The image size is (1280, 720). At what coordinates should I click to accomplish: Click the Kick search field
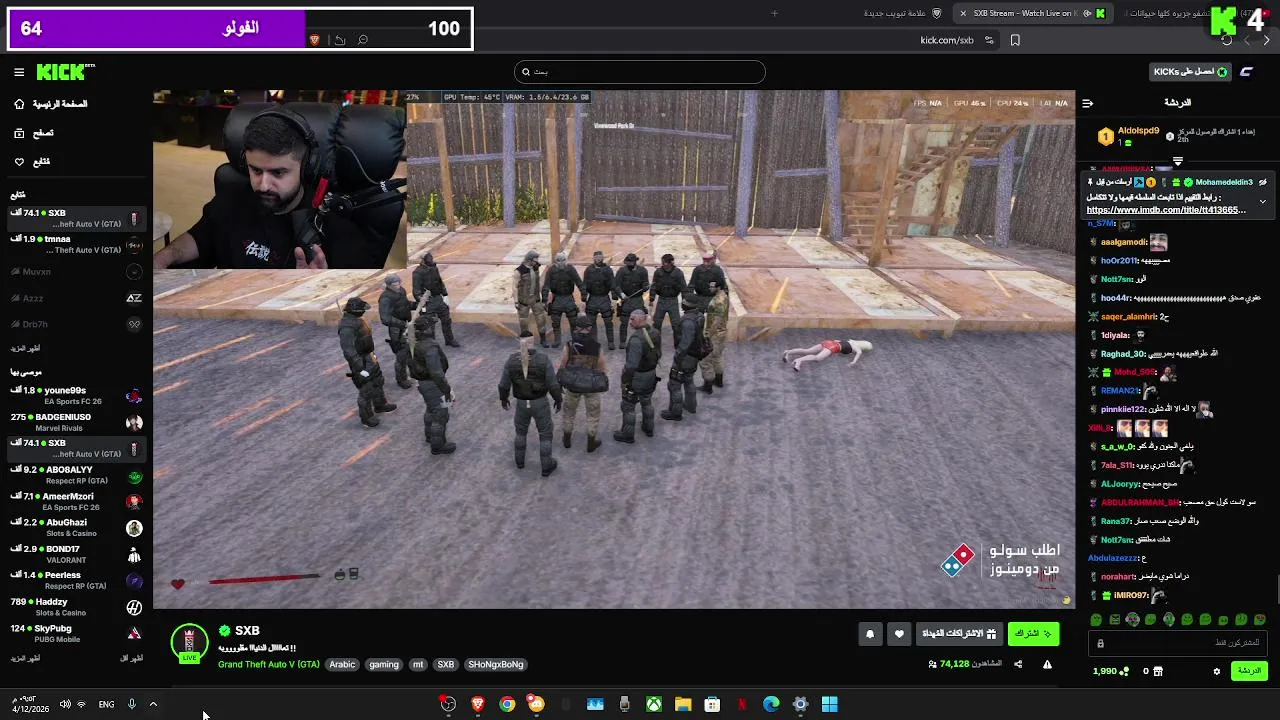point(640,72)
